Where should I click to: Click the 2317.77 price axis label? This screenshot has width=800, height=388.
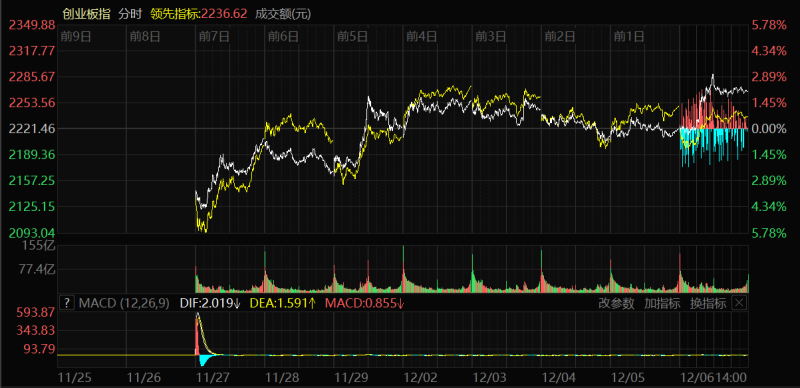click(x=32, y=51)
